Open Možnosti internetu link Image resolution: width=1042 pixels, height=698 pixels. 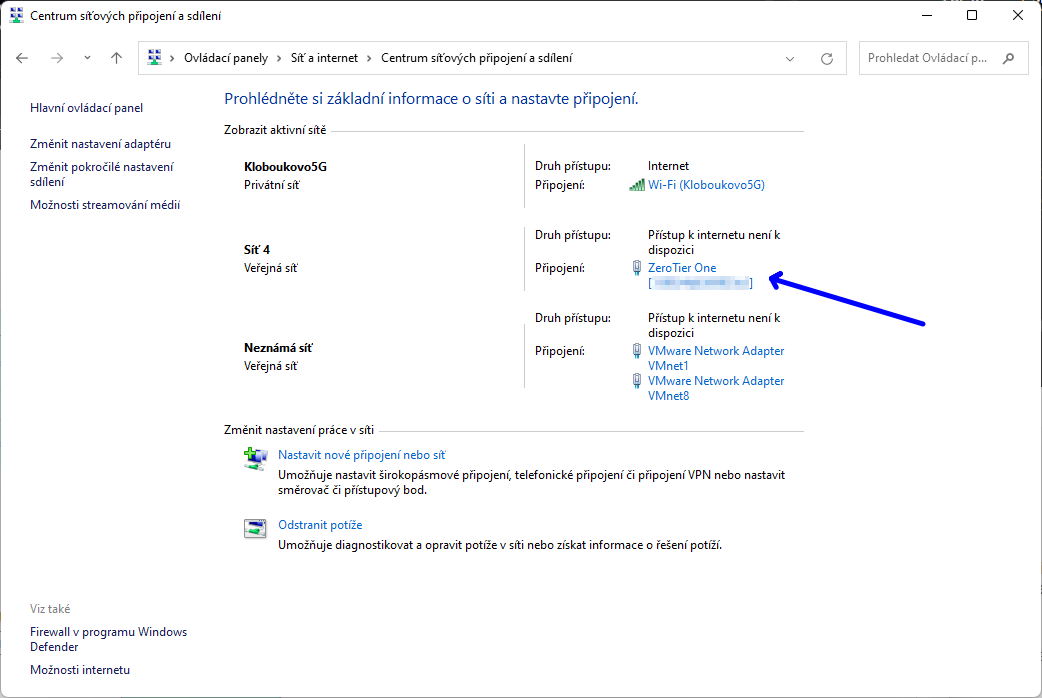(80, 669)
